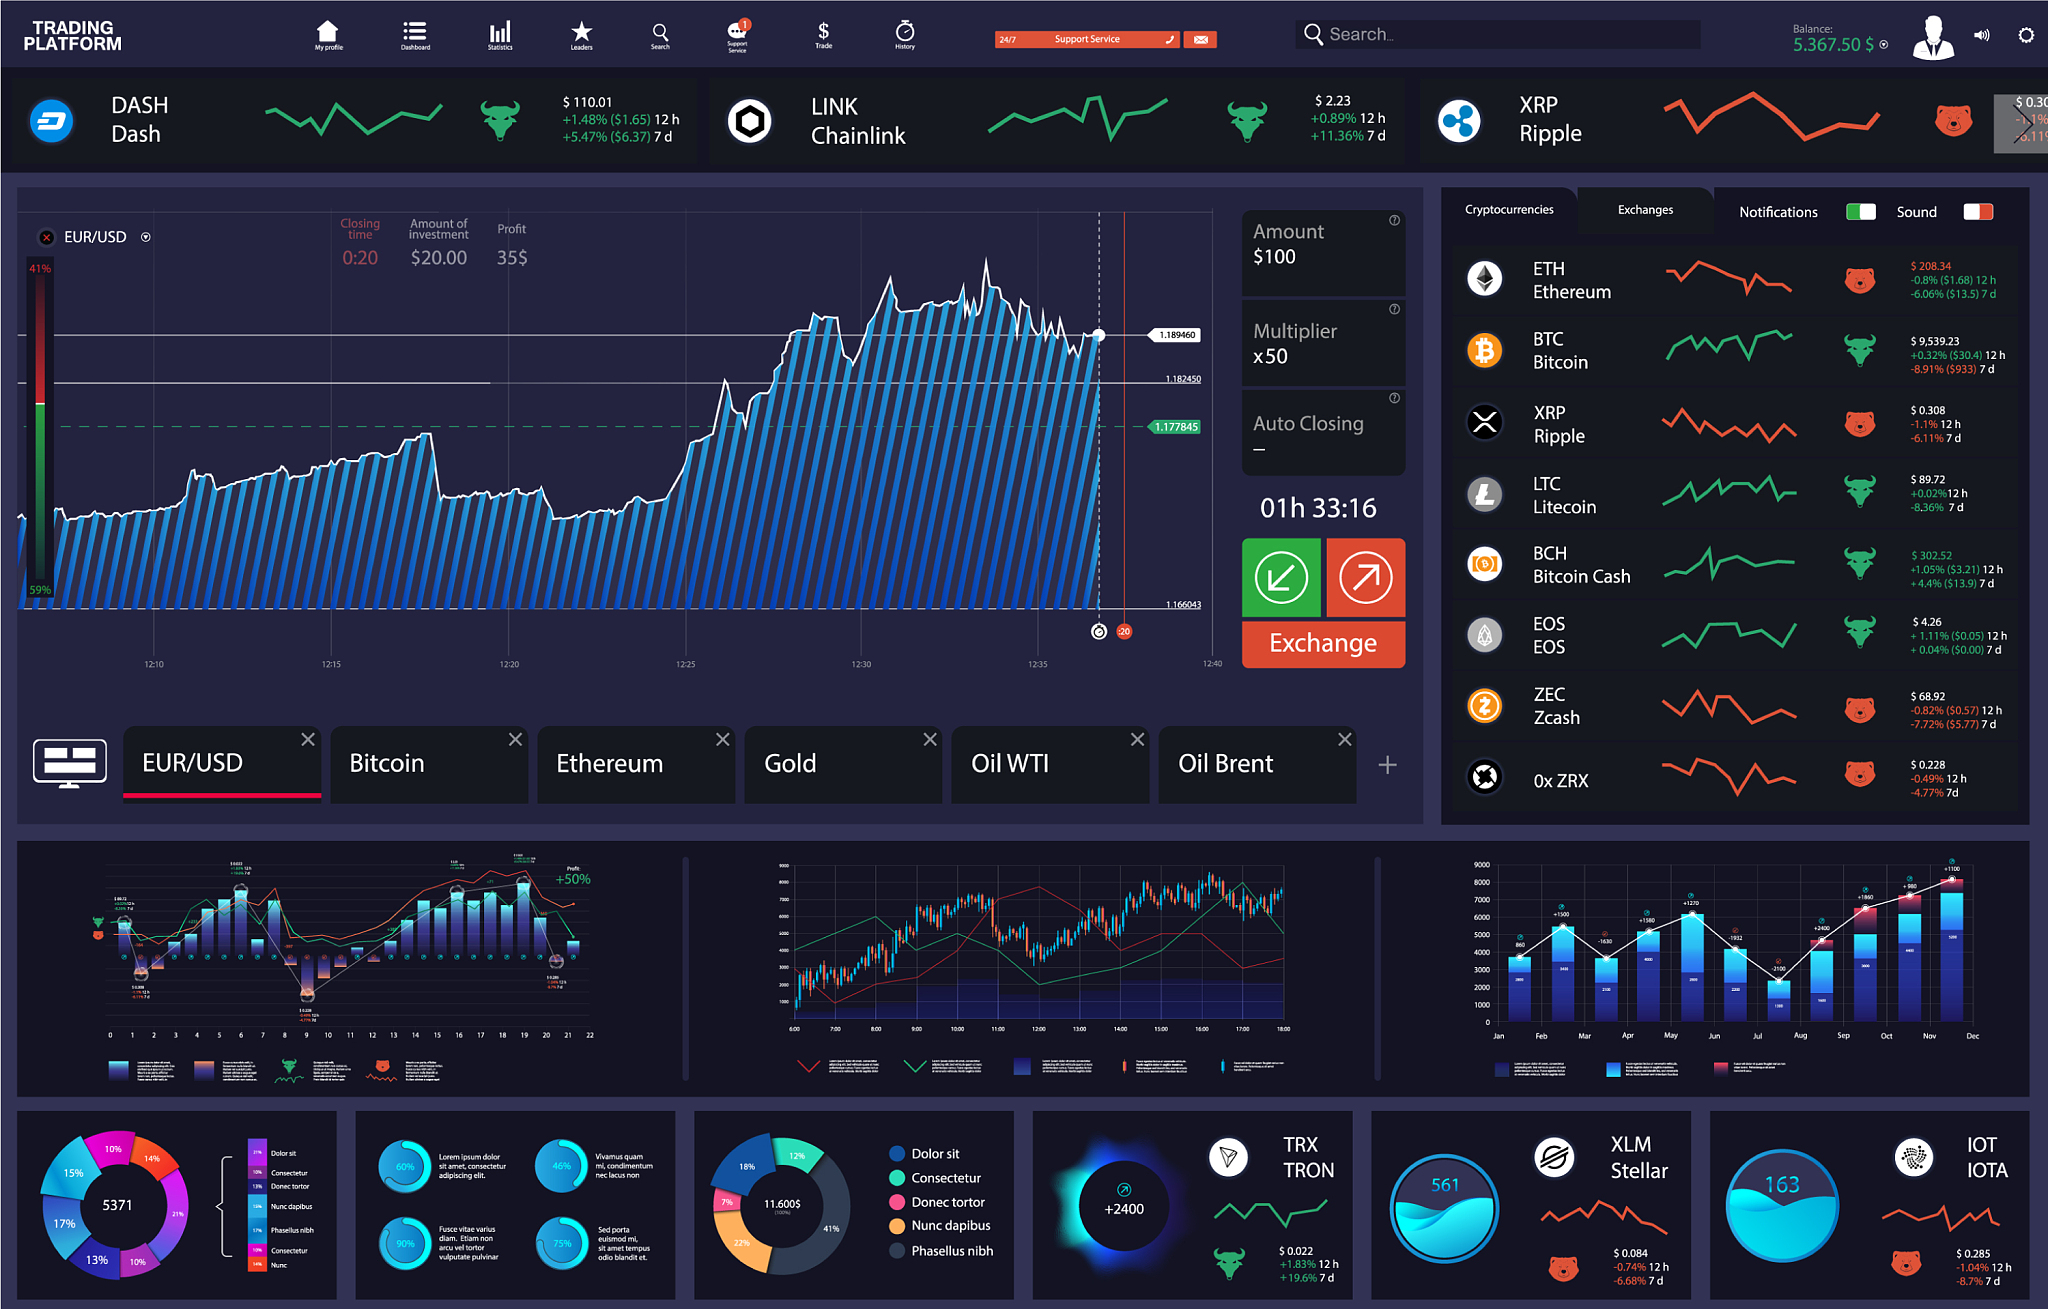
Task: Open Statistics bar chart icon
Action: [500, 33]
